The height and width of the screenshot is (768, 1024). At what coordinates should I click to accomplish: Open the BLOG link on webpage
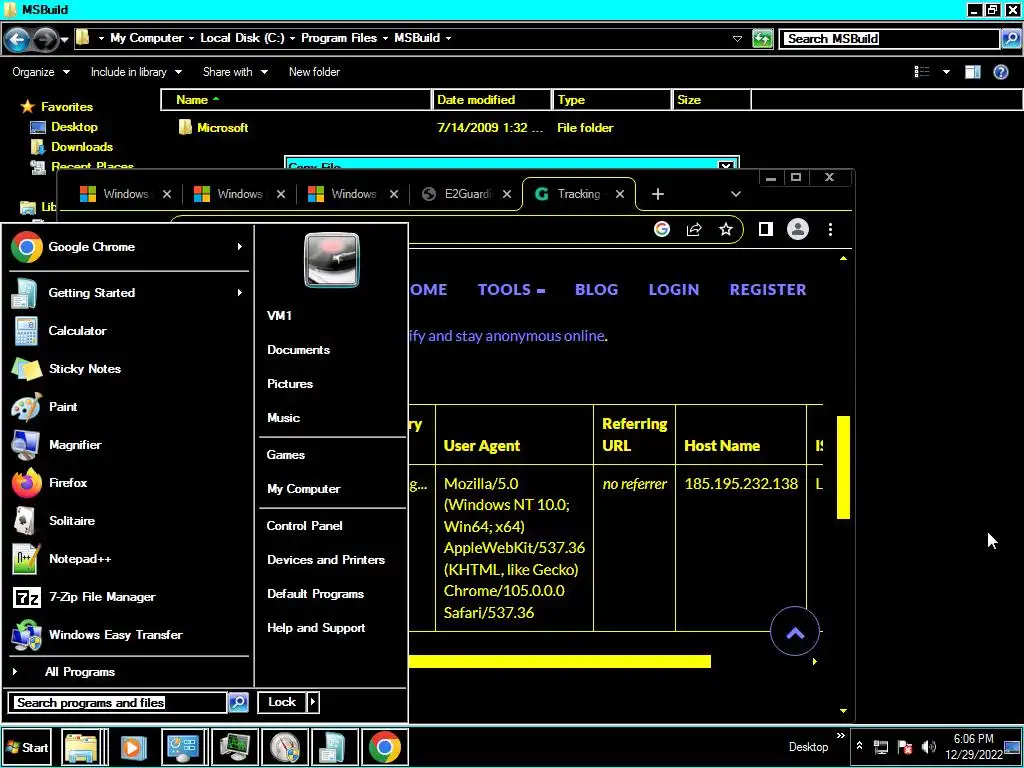596,290
